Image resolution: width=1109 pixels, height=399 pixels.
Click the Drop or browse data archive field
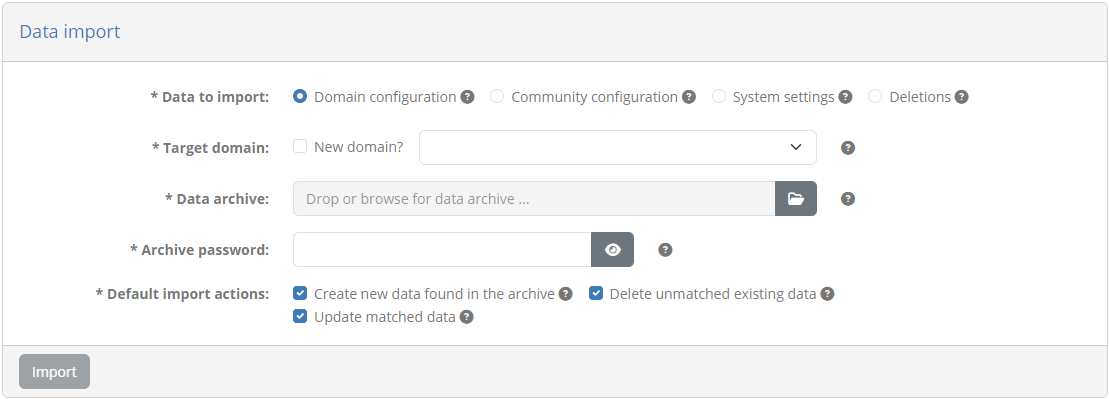pyautogui.click(x=534, y=199)
